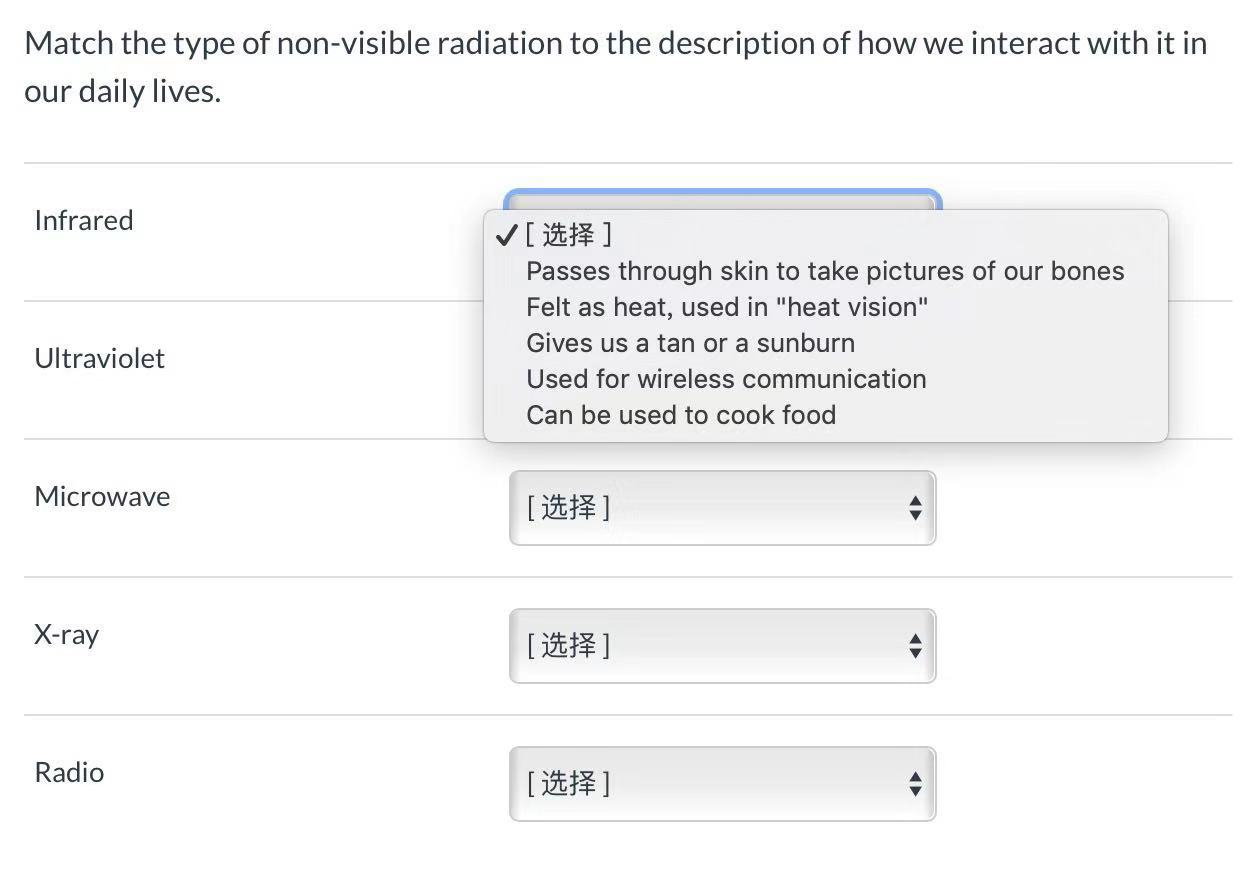The image size is (1243, 890).
Task: Select "Used for wireless communication" option
Action: (x=726, y=379)
